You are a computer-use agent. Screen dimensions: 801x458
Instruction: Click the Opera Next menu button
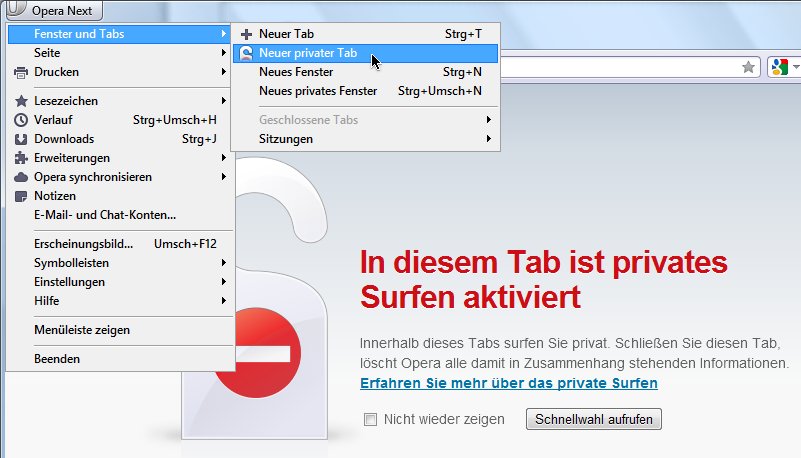(x=54, y=10)
